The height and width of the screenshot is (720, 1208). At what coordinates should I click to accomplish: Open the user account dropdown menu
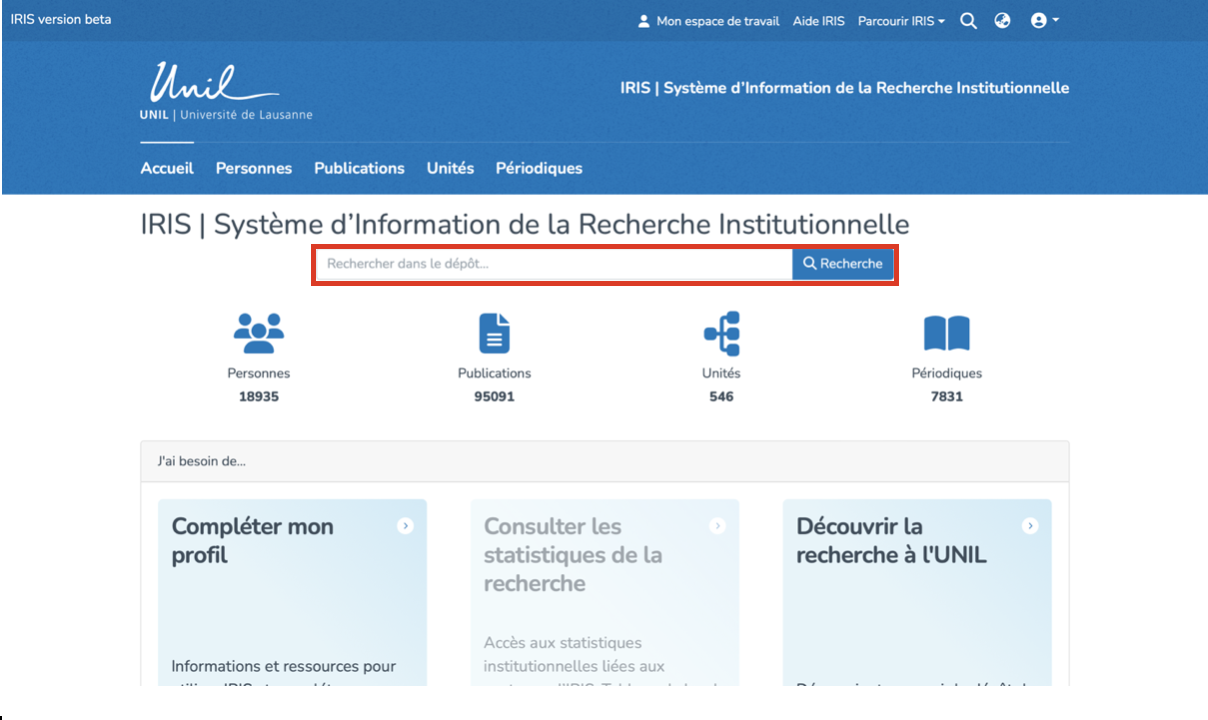(x=1044, y=21)
